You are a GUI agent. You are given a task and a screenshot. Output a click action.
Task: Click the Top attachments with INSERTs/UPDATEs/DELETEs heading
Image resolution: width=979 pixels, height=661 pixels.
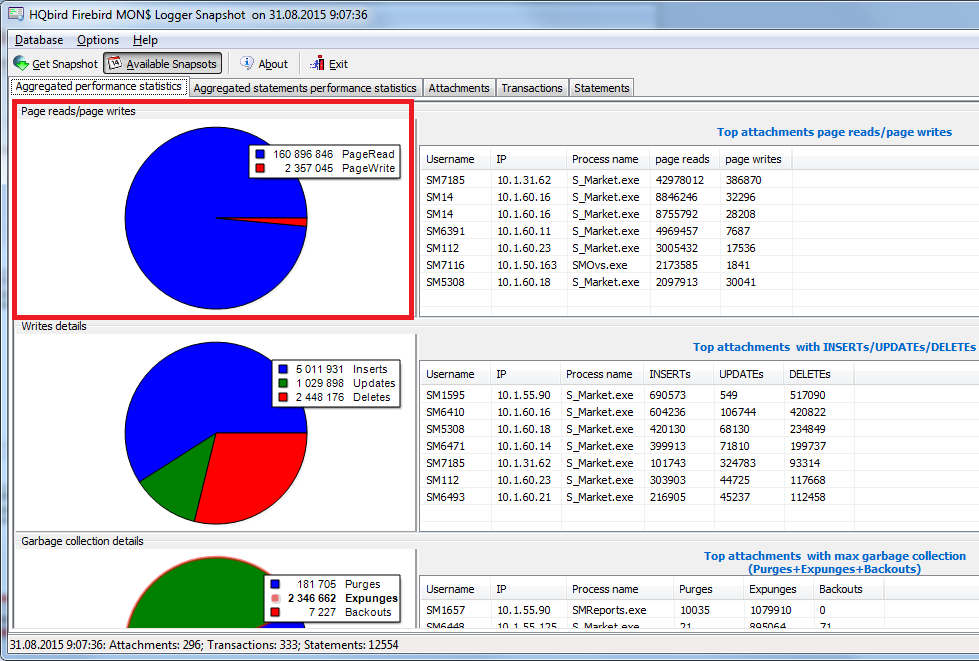834,347
